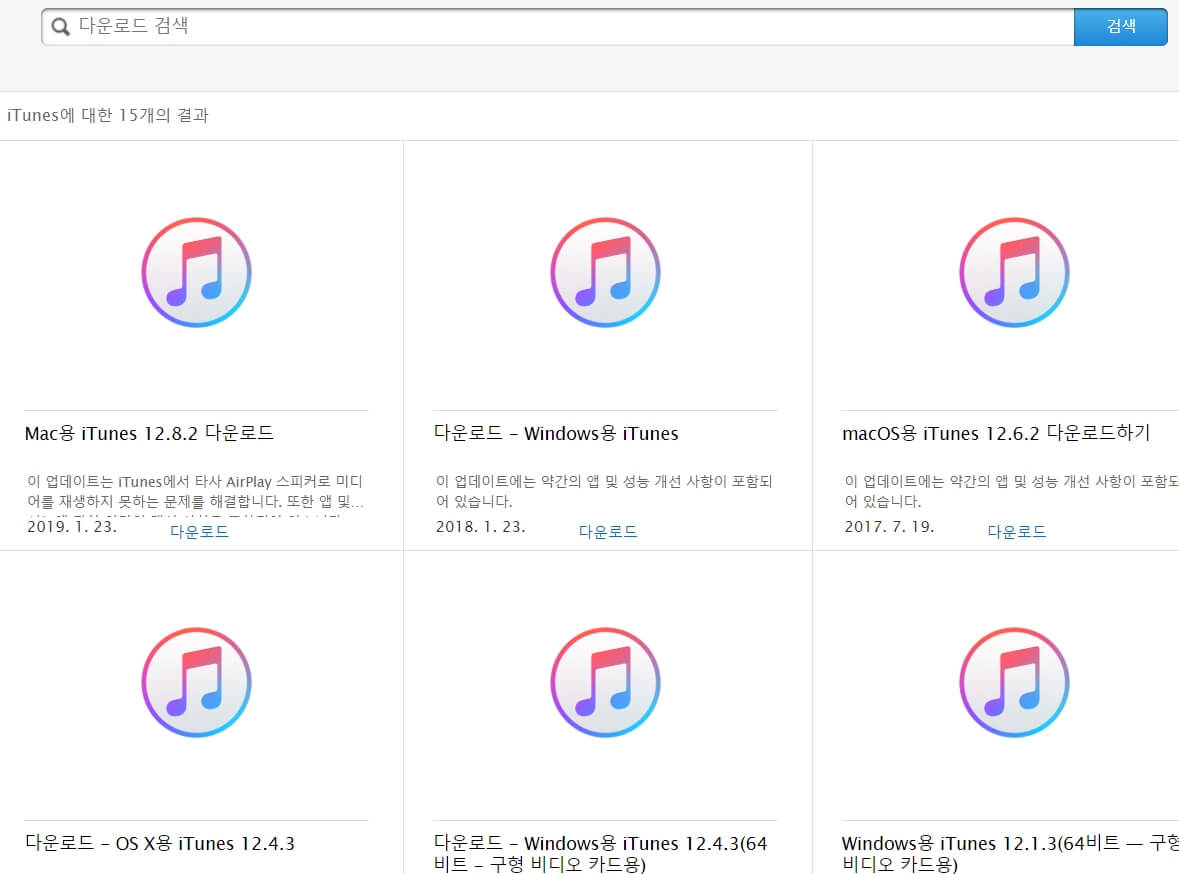1179x874 pixels.
Task: Open Windows용 iTunes 12.1.3(64비트) title
Action: click(1010, 853)
